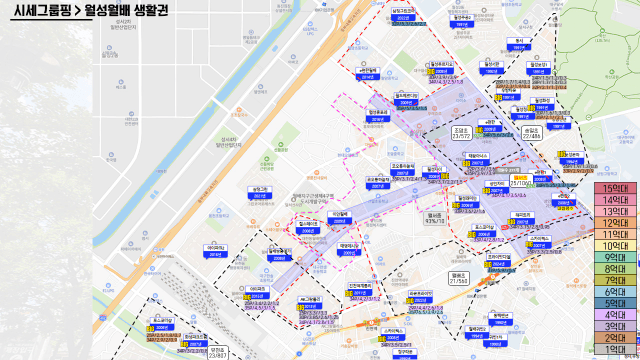Screen dimensions: 640x360
Task: Click the 송일초 22/486 school label
Action: (531, 133)
